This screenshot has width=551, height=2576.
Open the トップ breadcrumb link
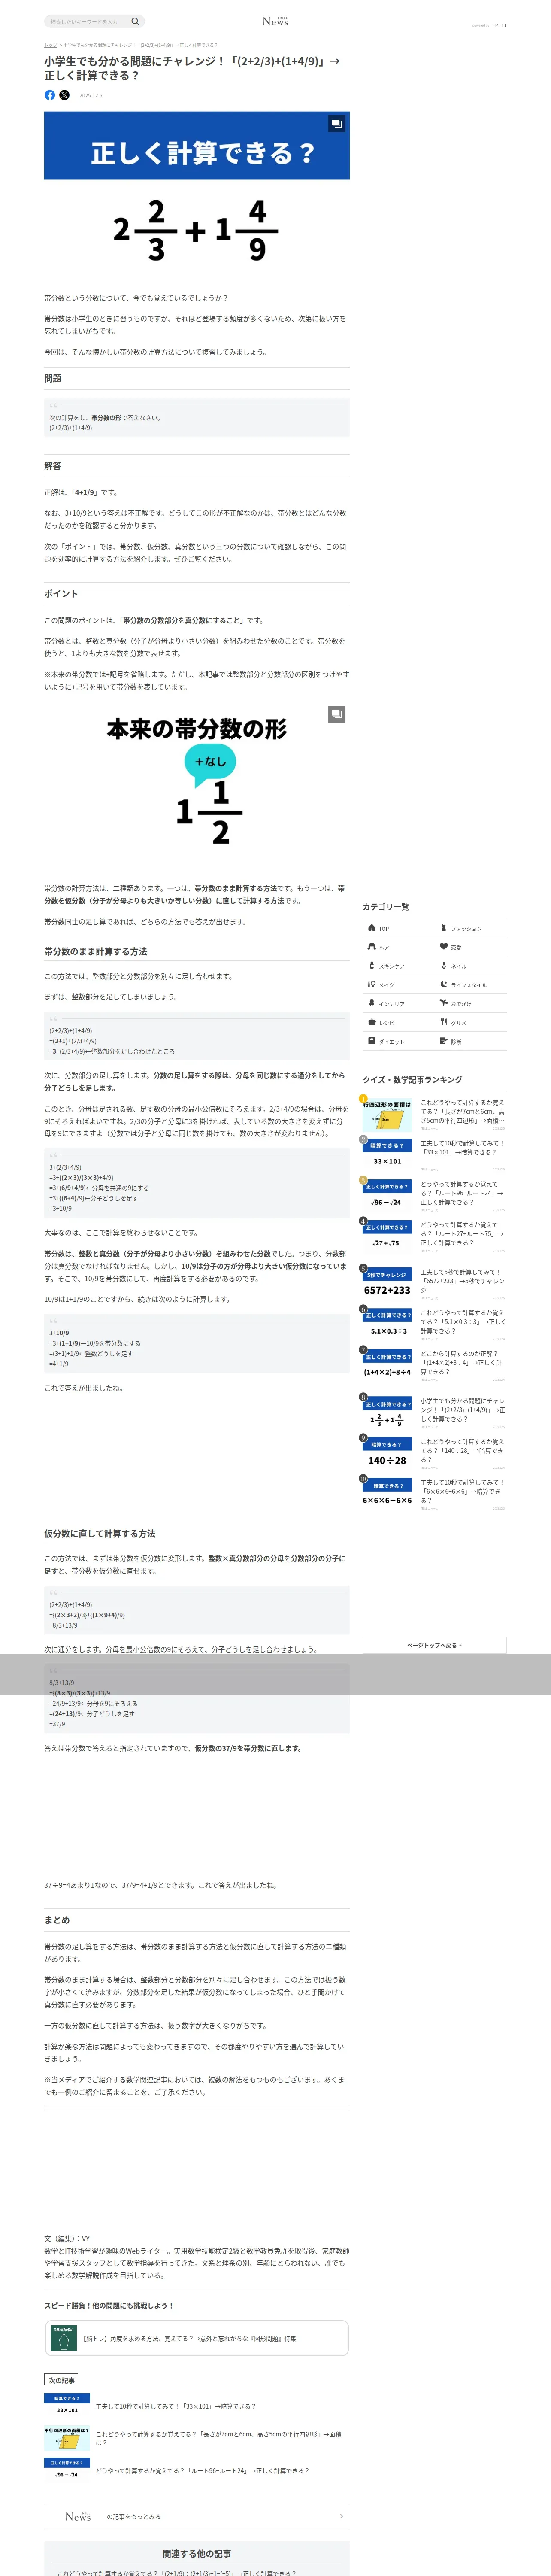[x=50, y=45]
